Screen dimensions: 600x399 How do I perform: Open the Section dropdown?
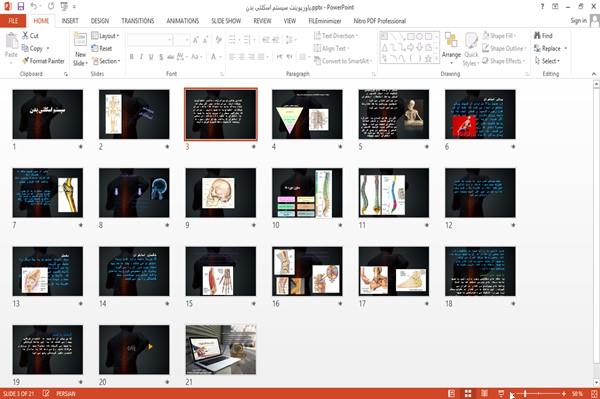(x=106, y=61)
